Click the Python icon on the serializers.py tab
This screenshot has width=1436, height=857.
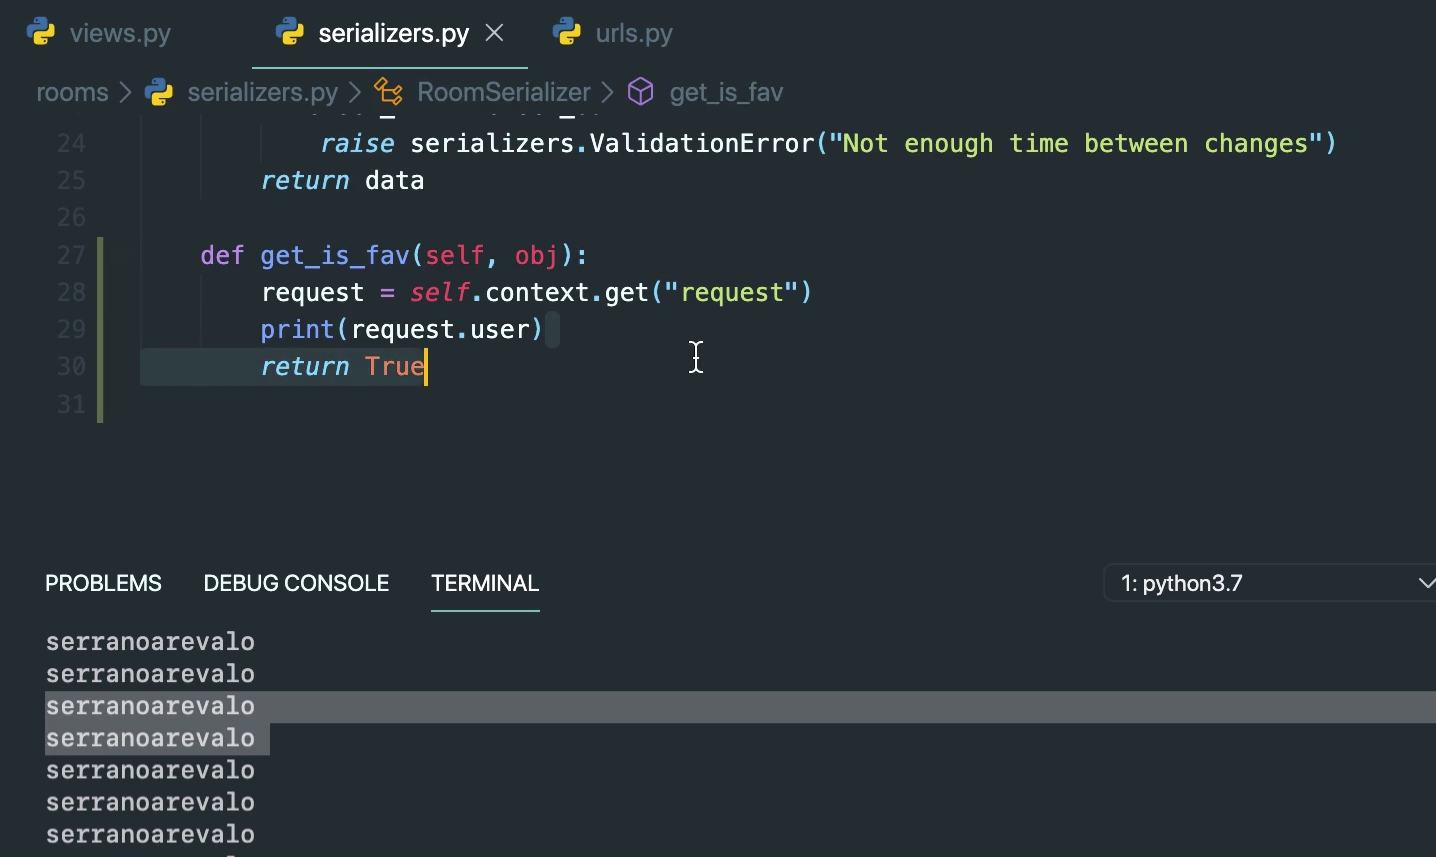point(291,31)
